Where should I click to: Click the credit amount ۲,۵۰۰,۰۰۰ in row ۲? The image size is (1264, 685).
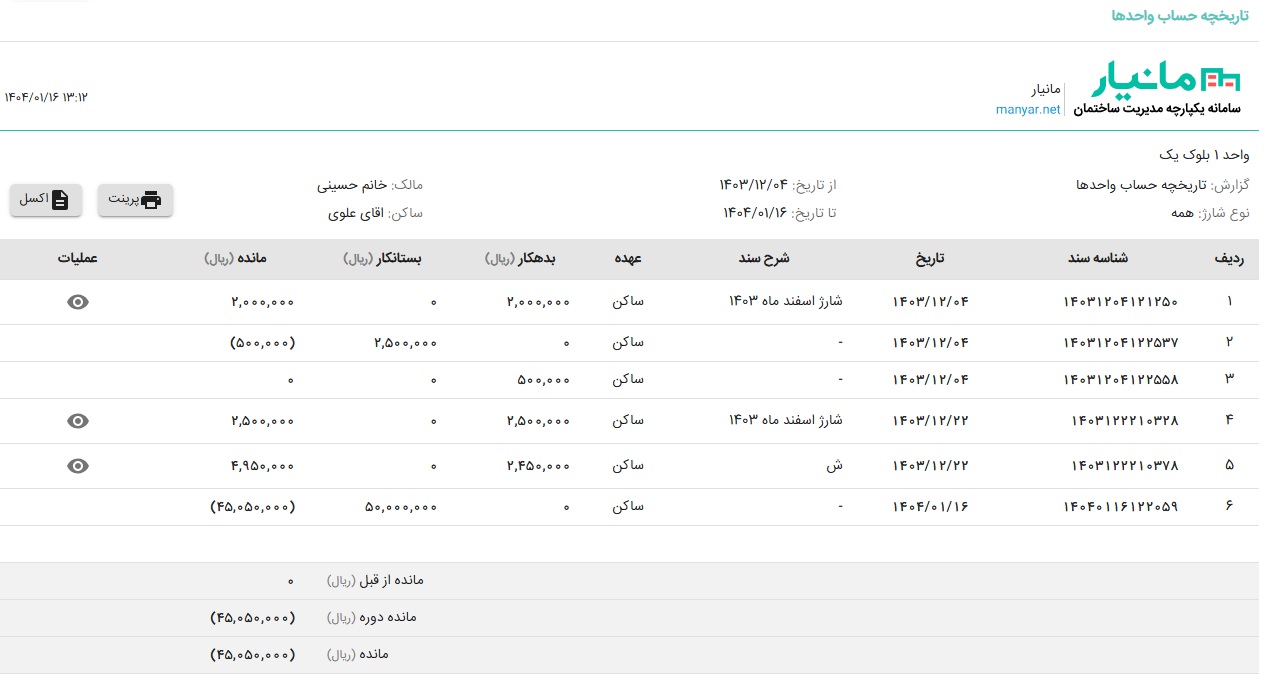pos(406,343)
